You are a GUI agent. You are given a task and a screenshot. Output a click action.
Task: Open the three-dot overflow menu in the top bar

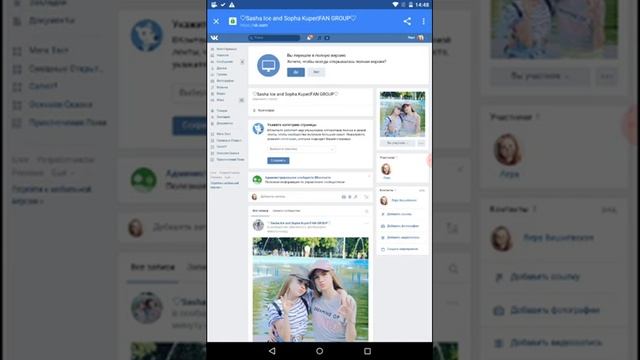pyautogui.click(x=423, y=21)
